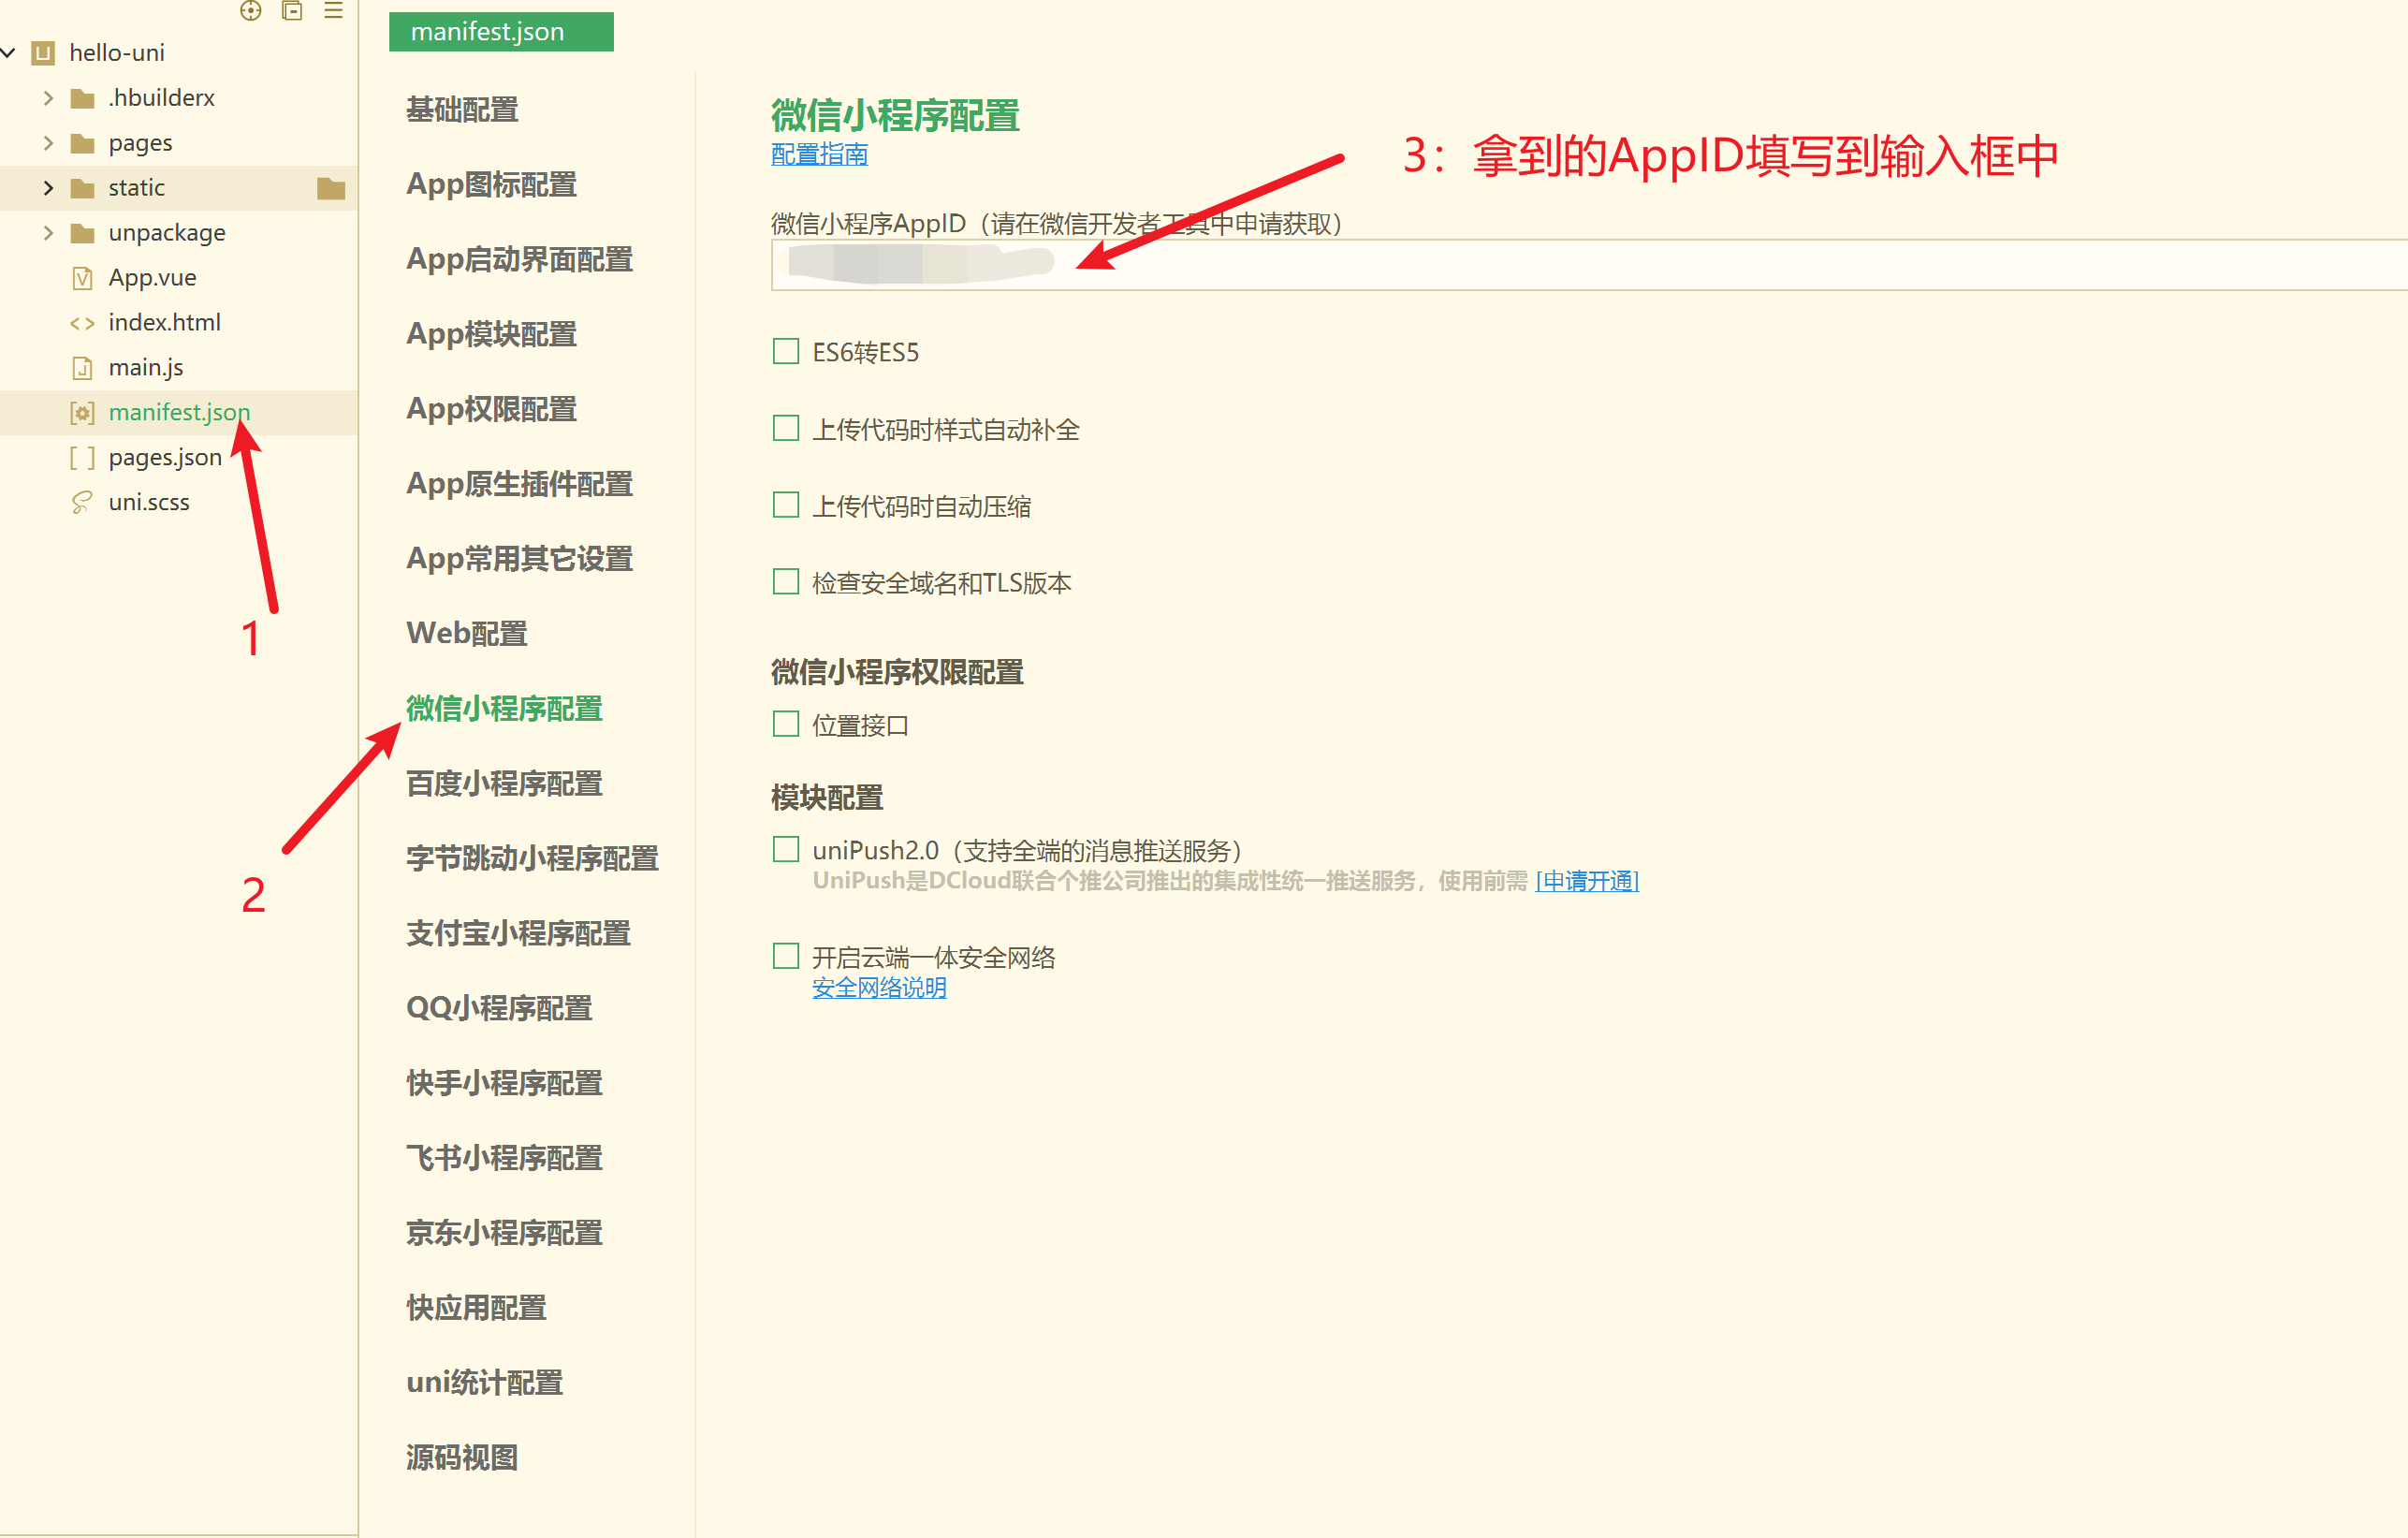Open the uni统计配置 section
This screenshot has width=2408, height=1538.
[484, 1384]
